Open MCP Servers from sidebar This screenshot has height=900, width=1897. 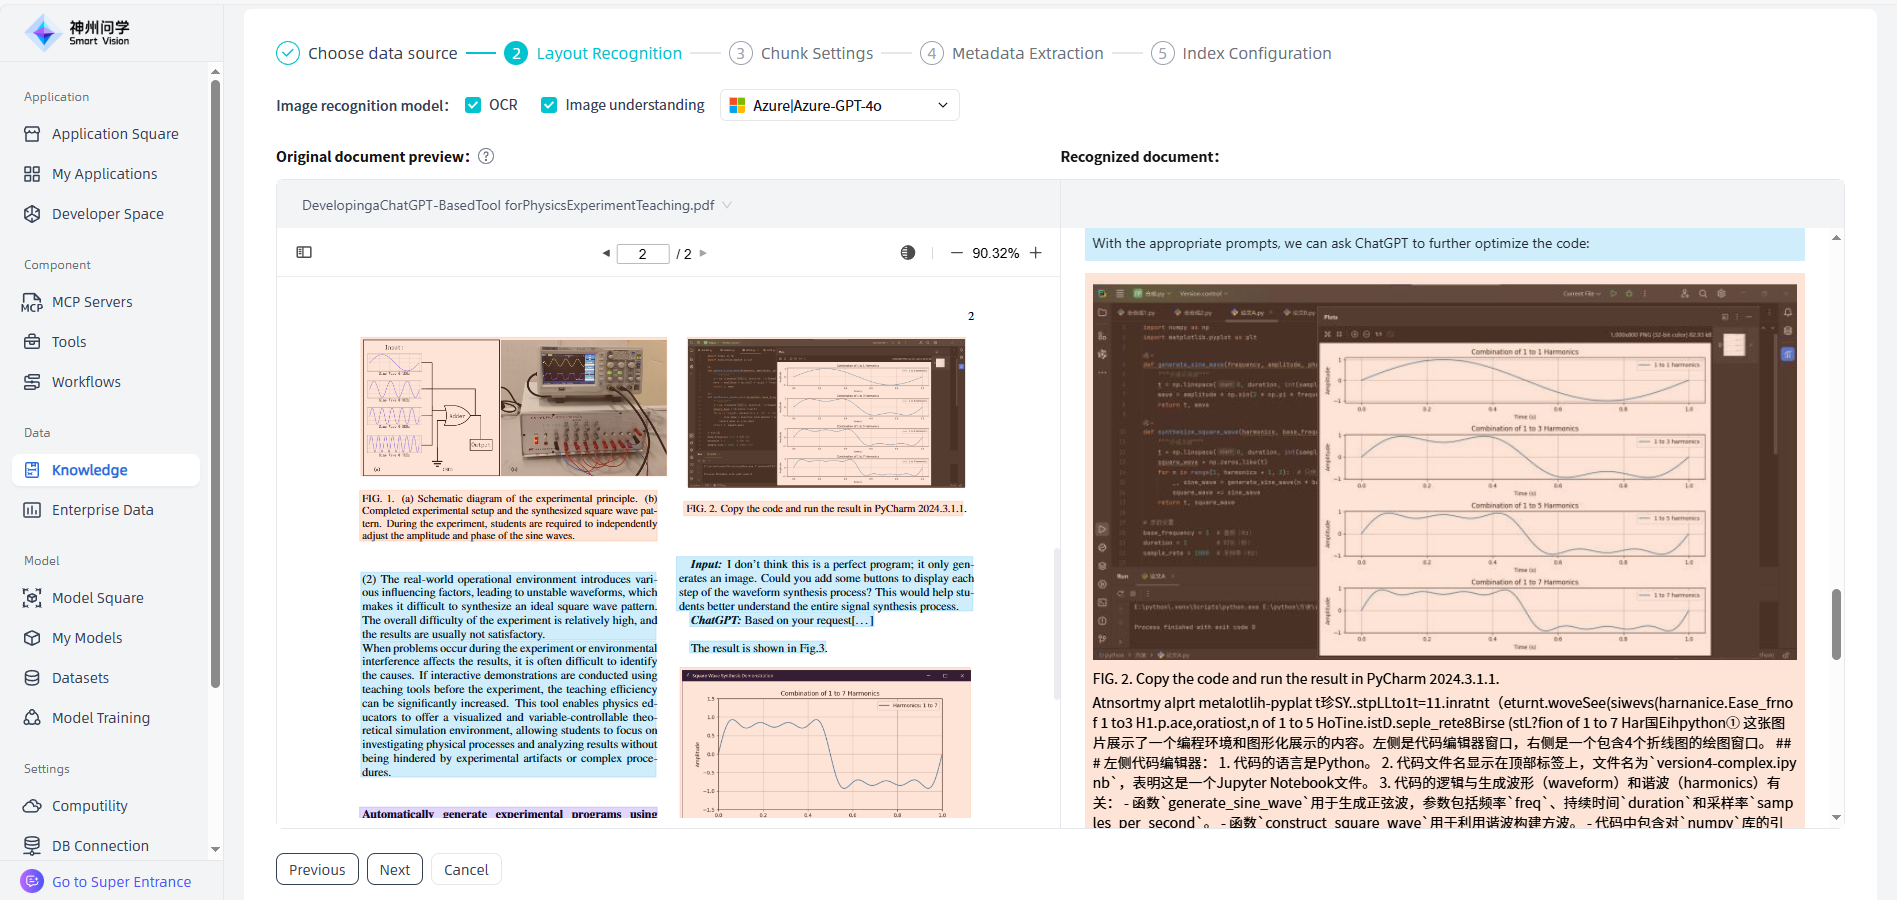pyautogui.click(x=92, y=302)
